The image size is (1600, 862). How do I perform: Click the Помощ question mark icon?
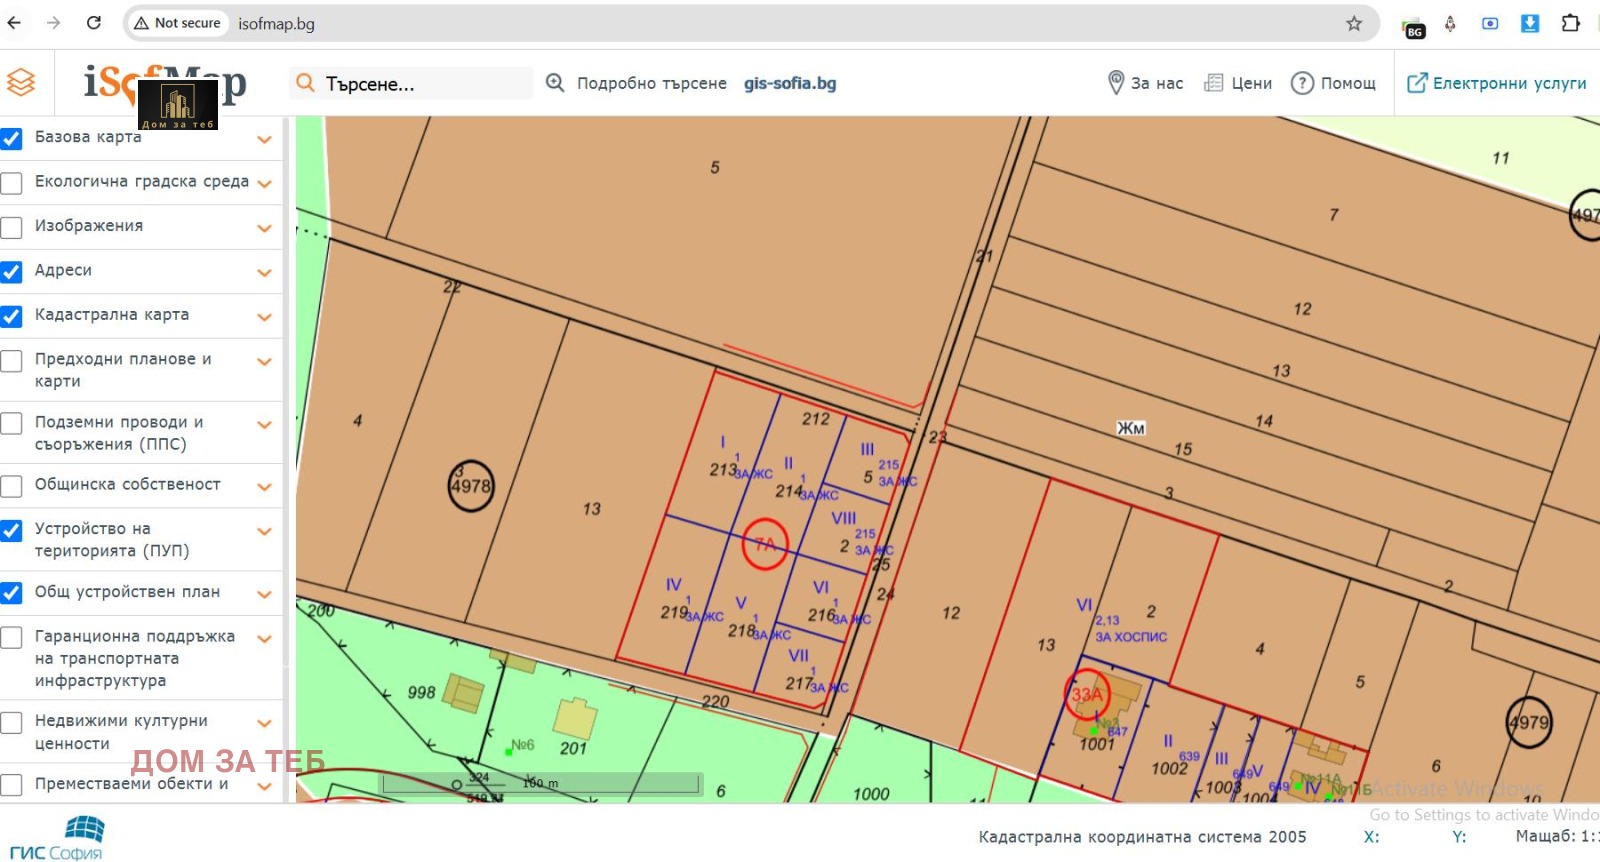coord(1302,83)
